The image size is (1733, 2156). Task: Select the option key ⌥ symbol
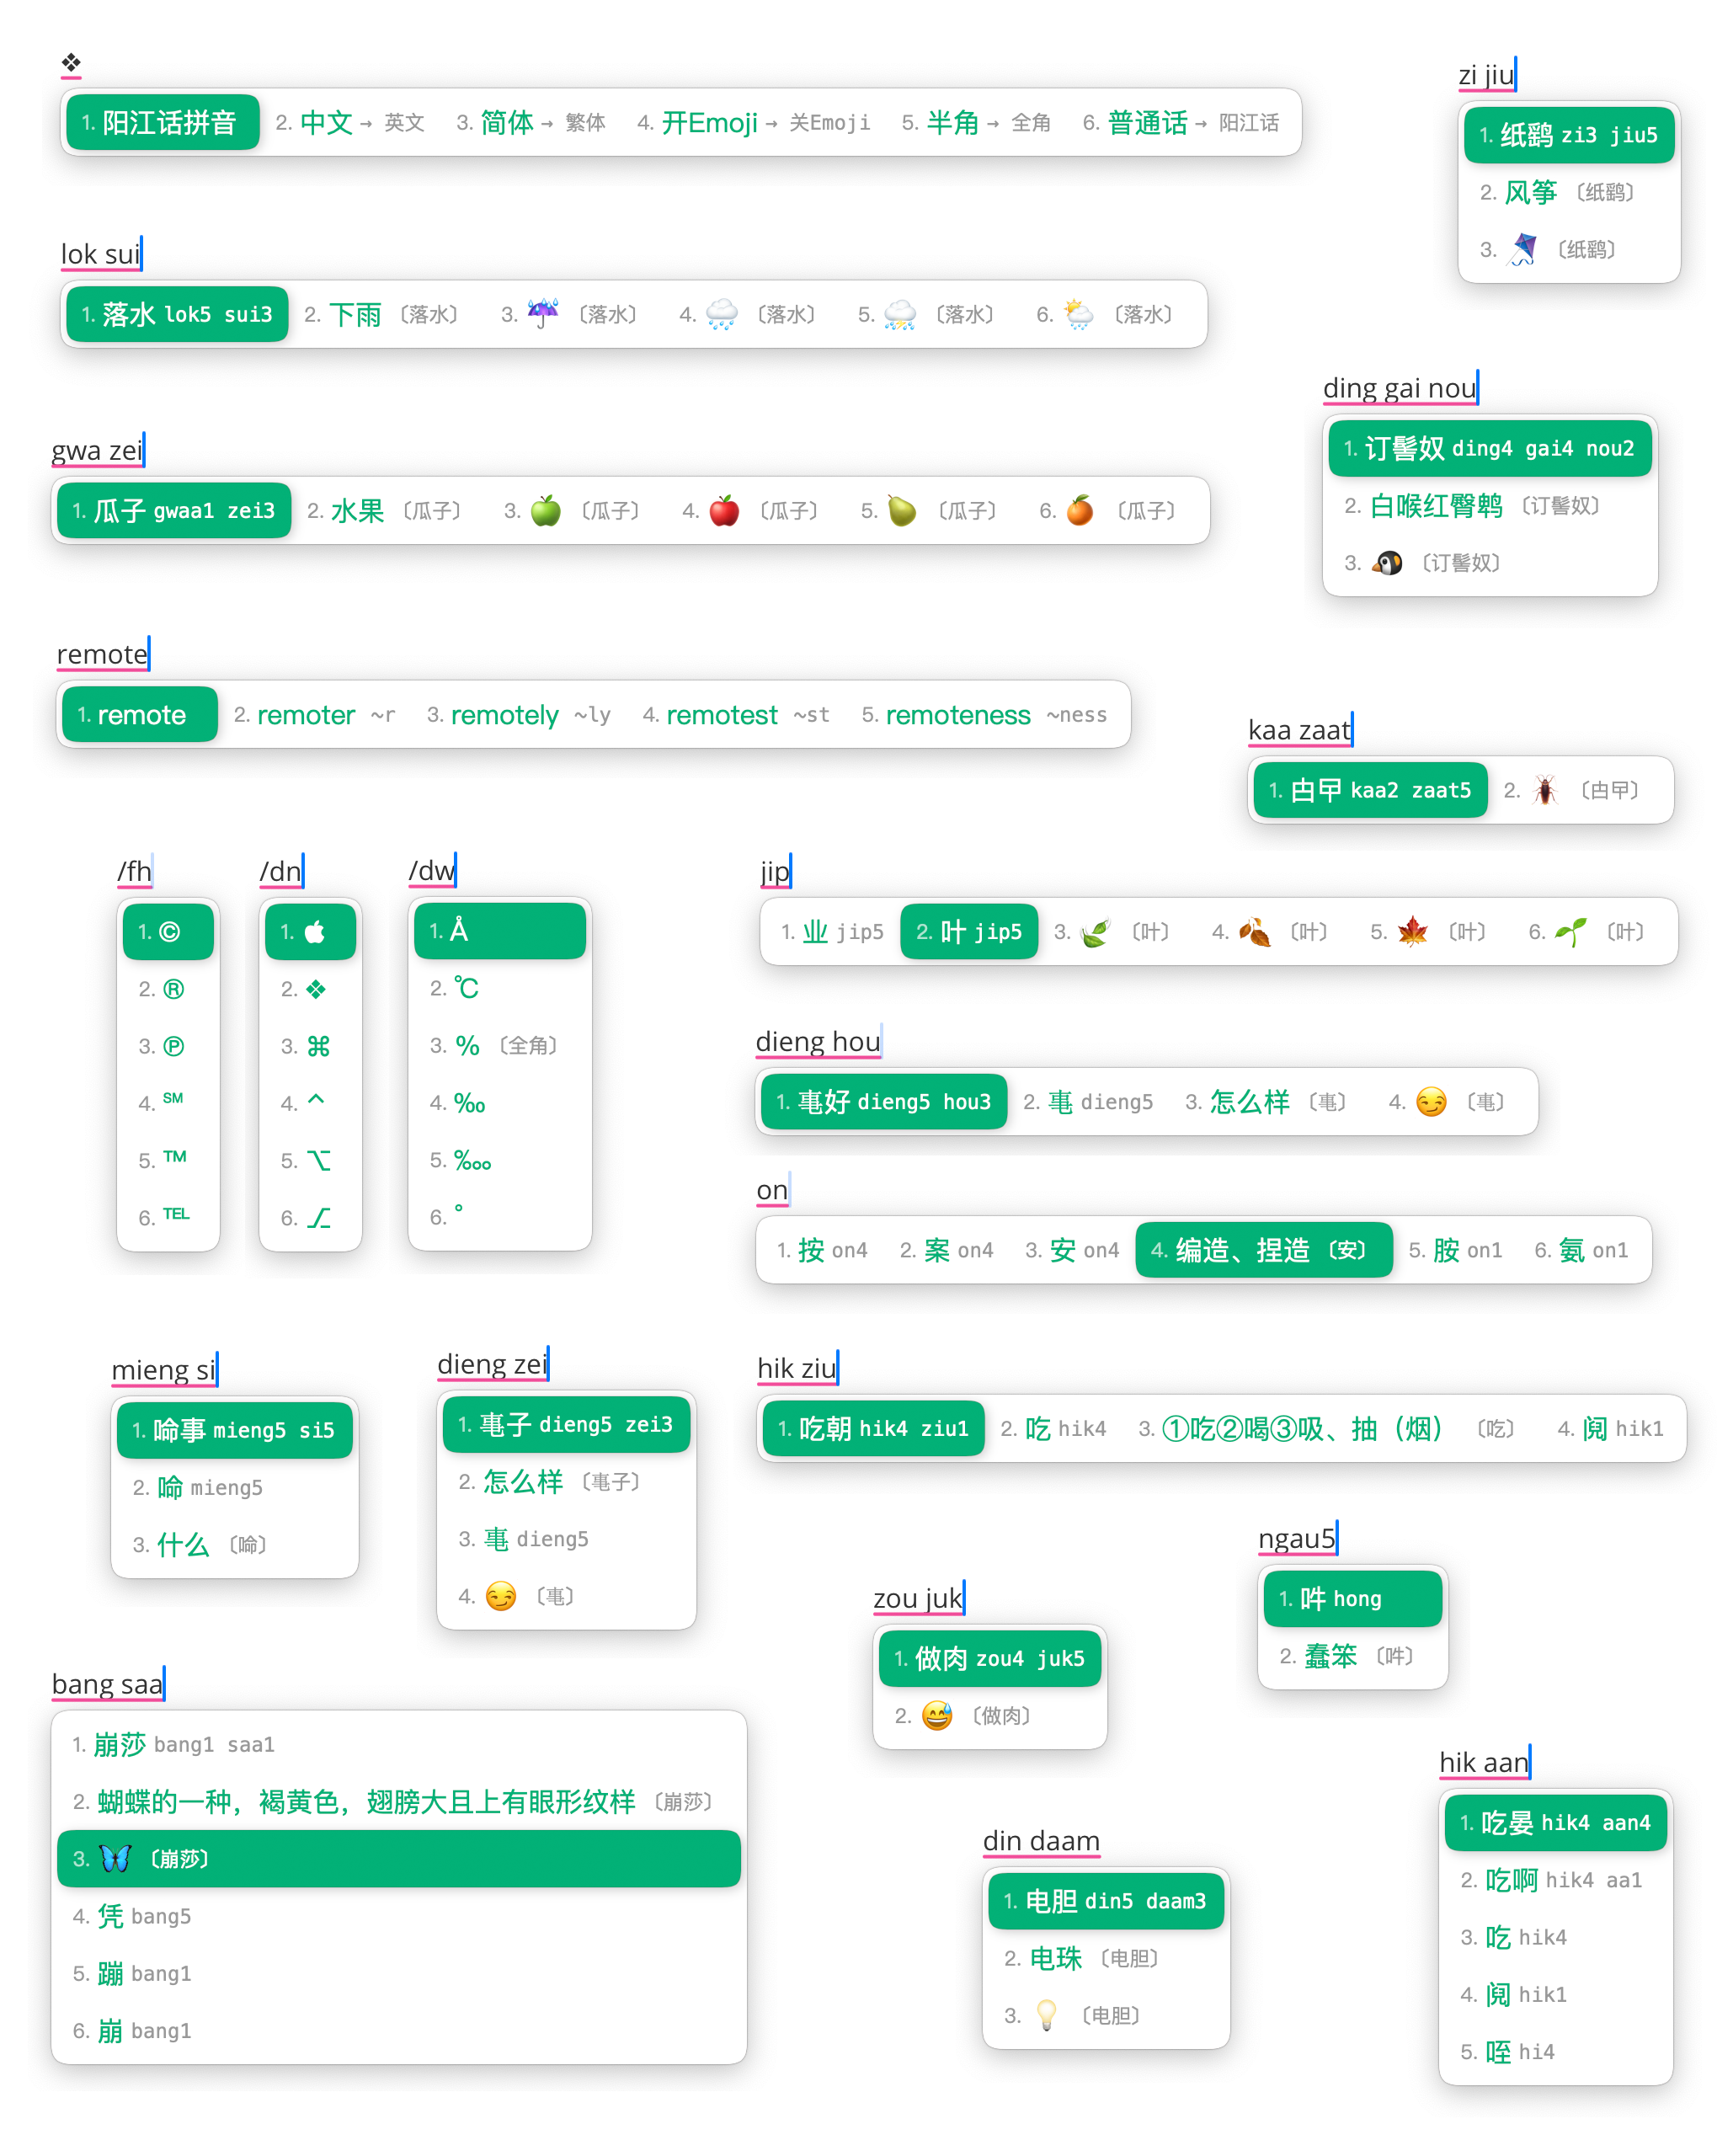point(318,1160)
